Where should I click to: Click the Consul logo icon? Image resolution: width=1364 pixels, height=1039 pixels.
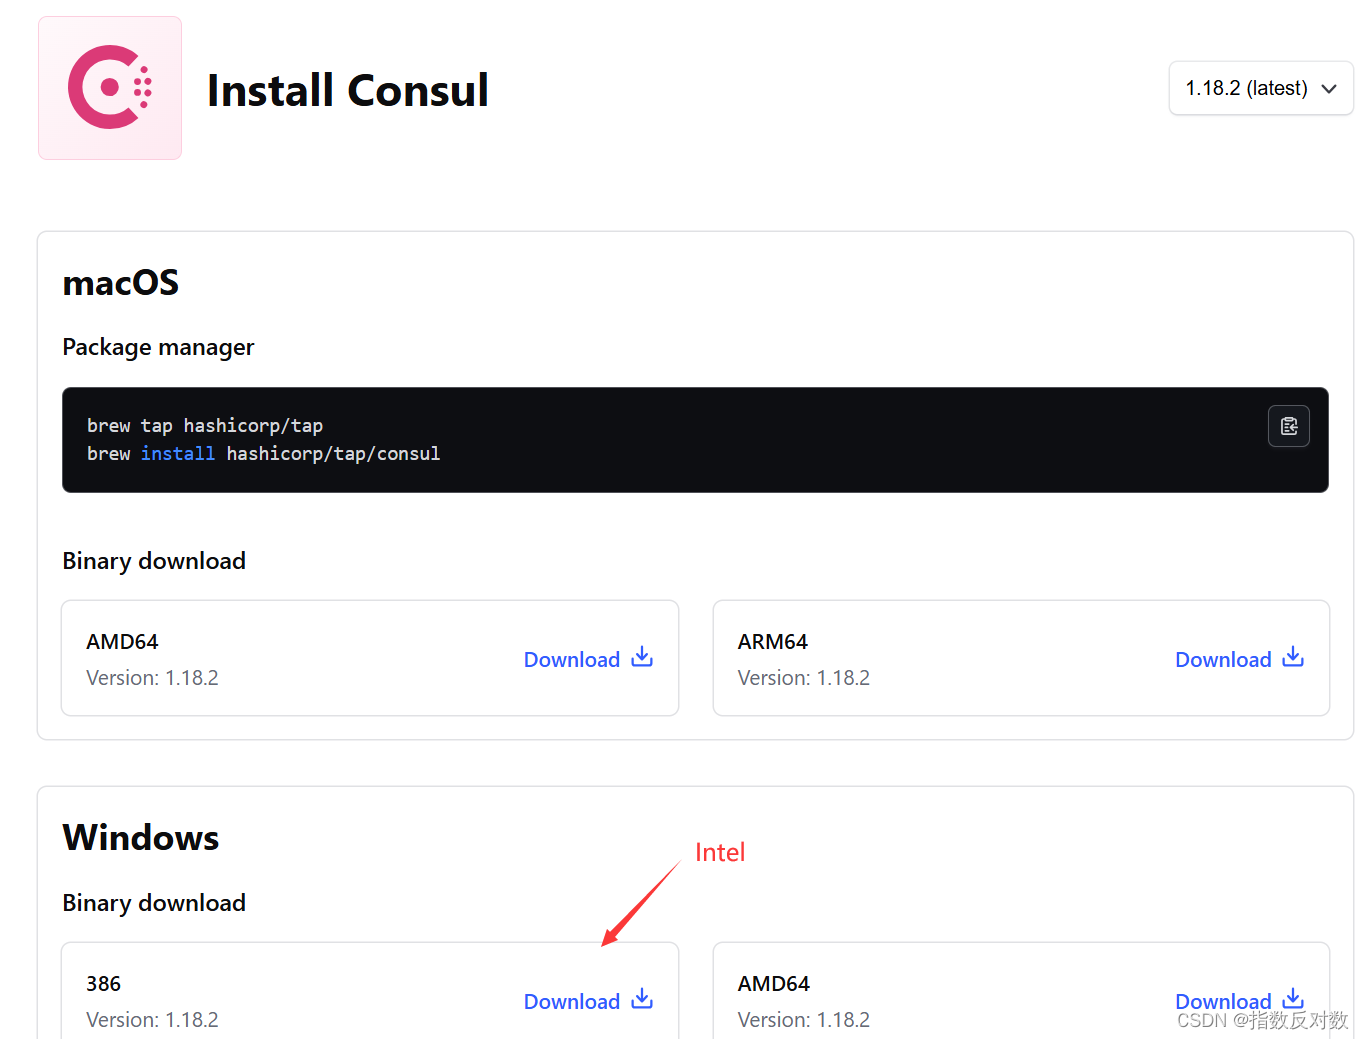pos(110,88)
